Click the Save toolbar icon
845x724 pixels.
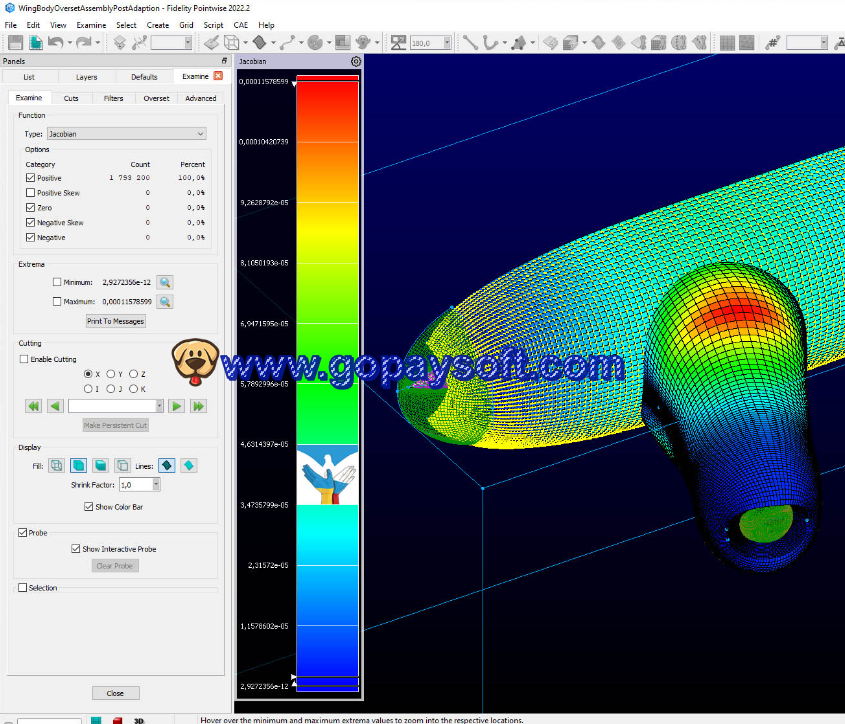16,42
